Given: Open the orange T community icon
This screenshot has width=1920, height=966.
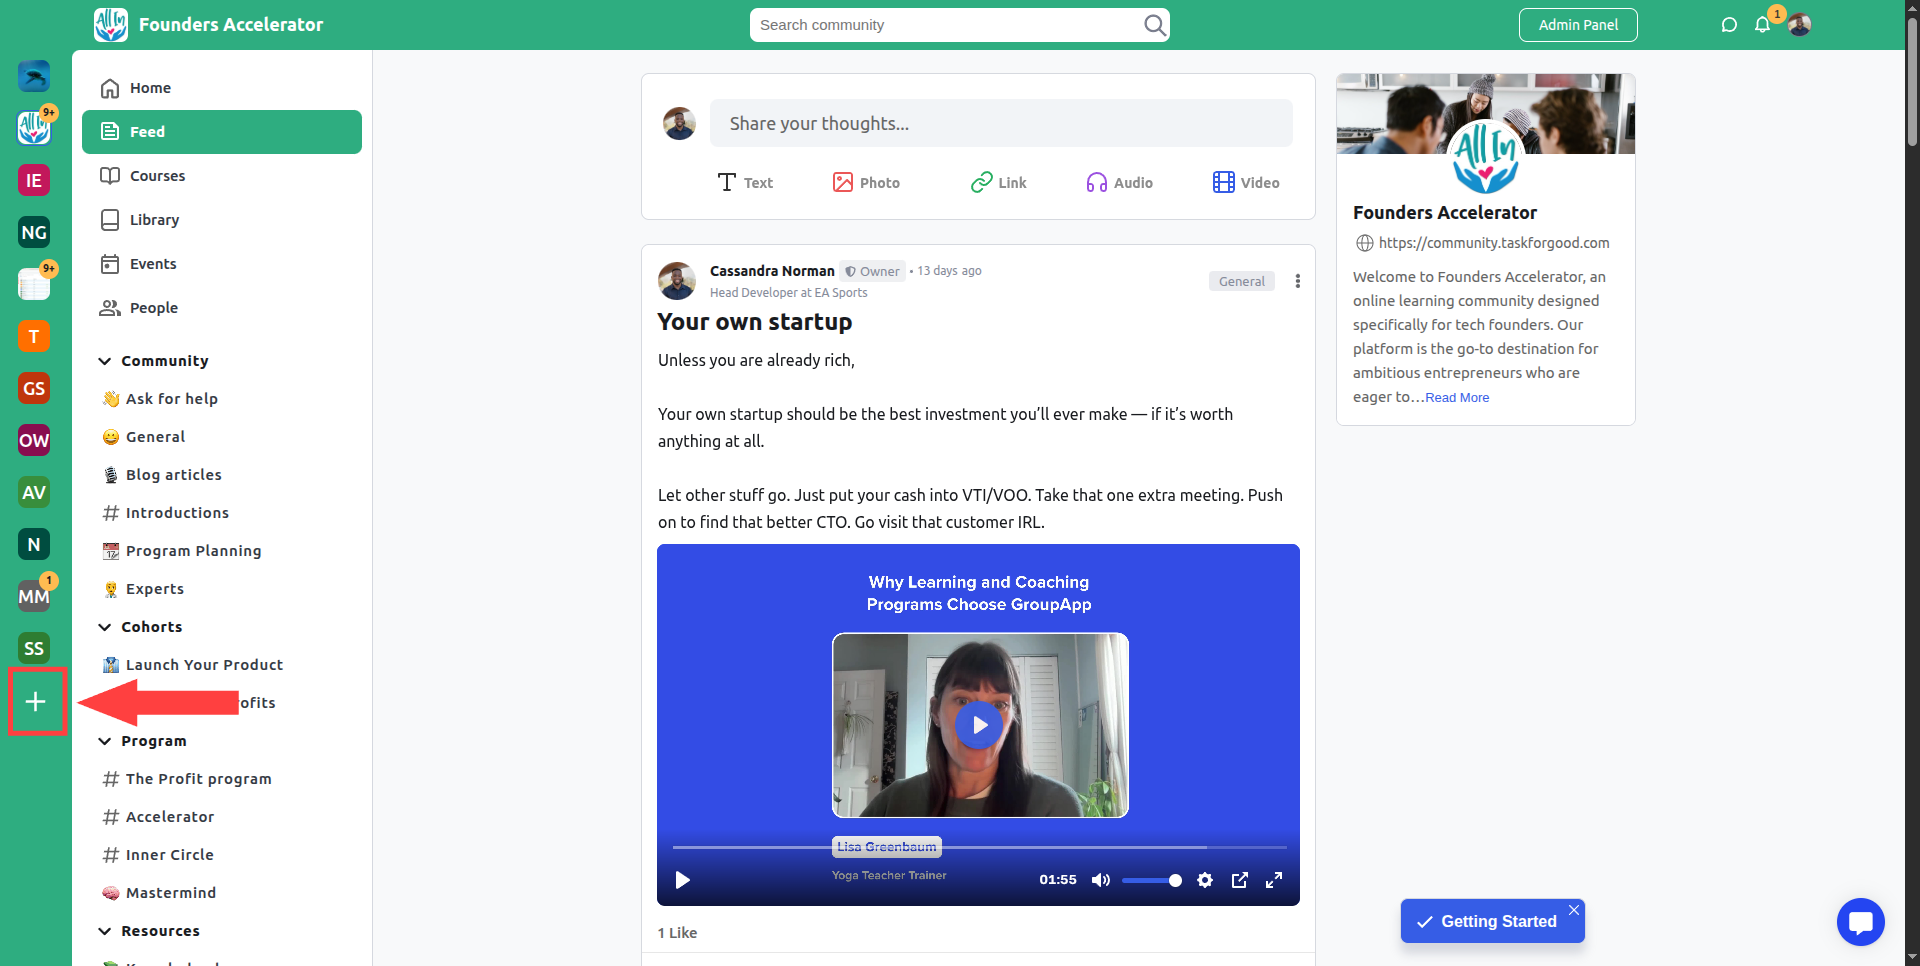Looking at the screenshot, I should [34, 336].
